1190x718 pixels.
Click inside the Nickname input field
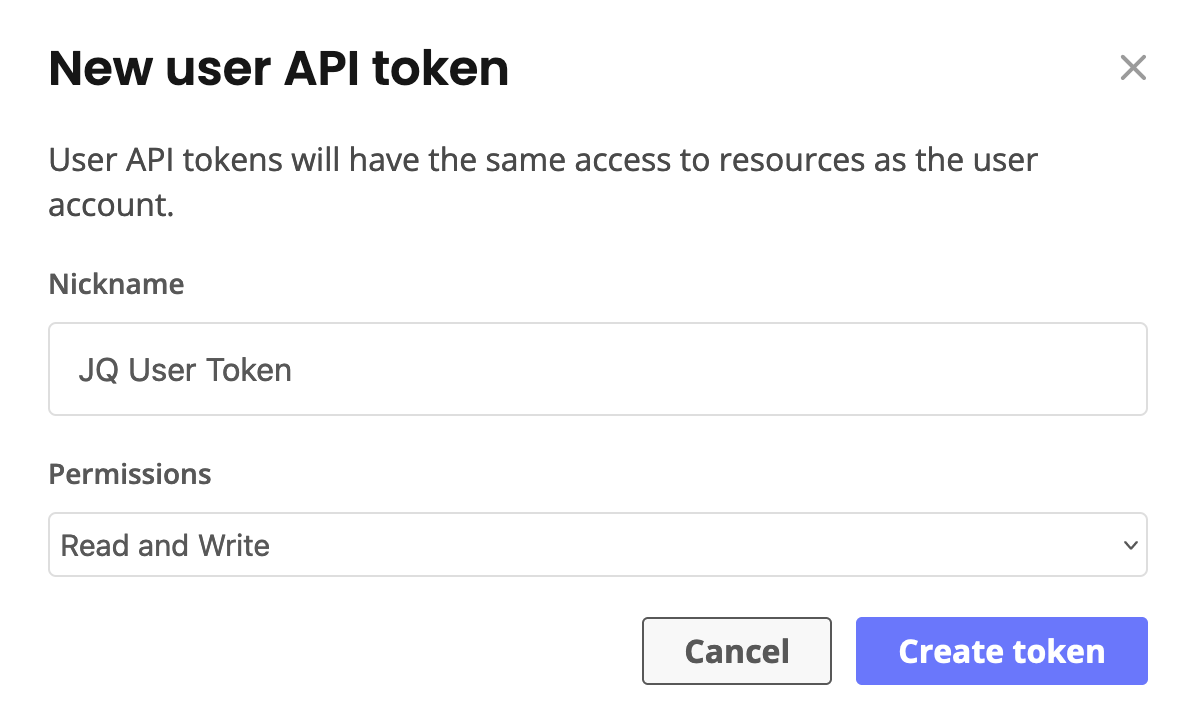[x=598, y=369]
